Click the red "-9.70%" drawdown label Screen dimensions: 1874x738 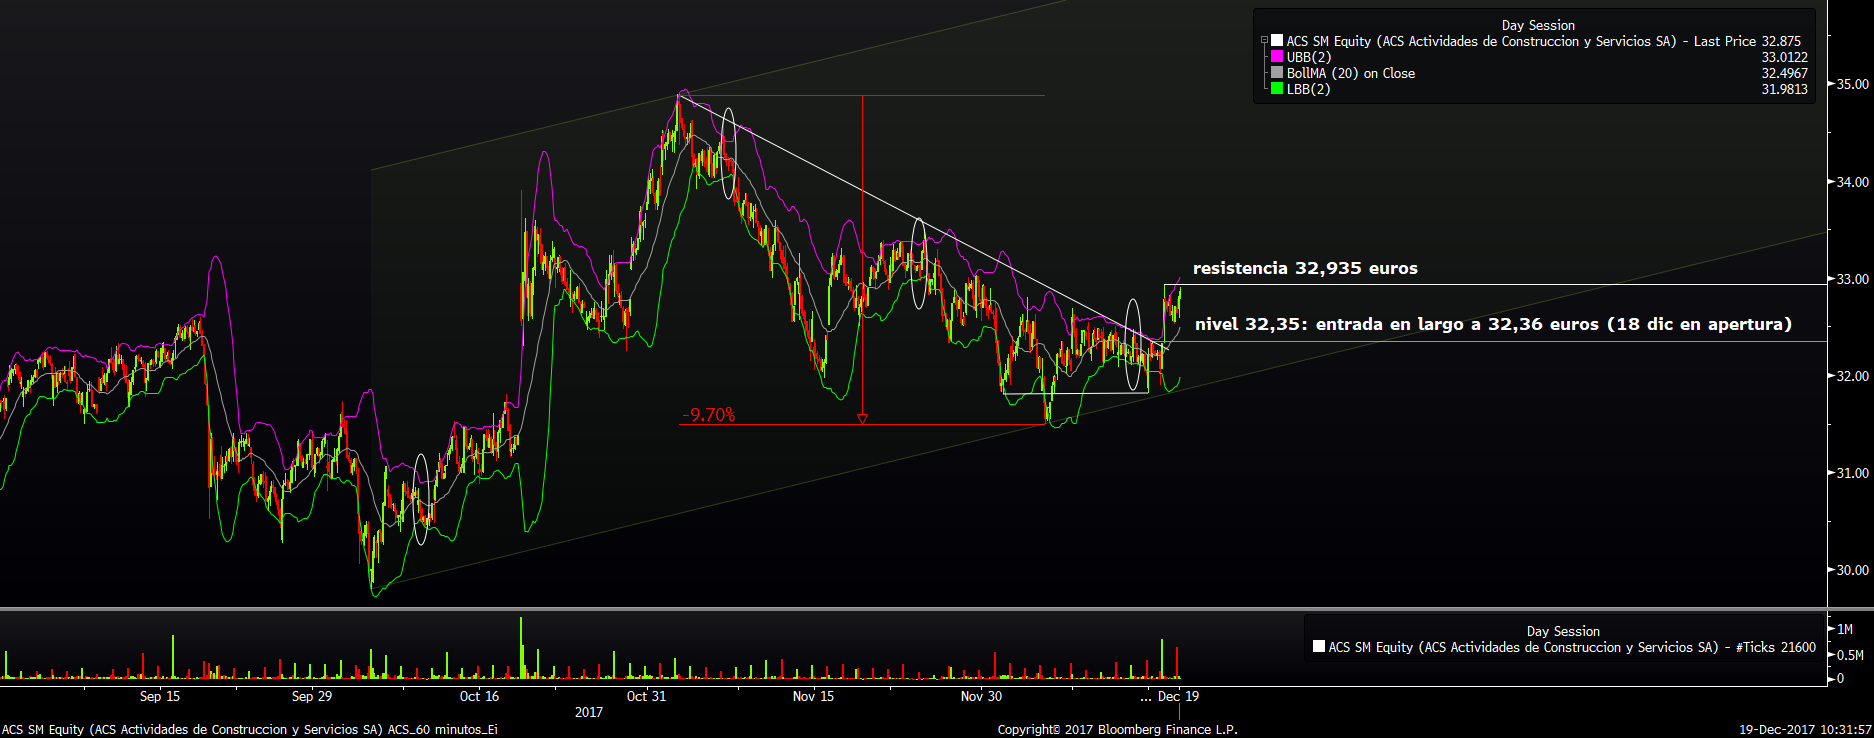709,415
